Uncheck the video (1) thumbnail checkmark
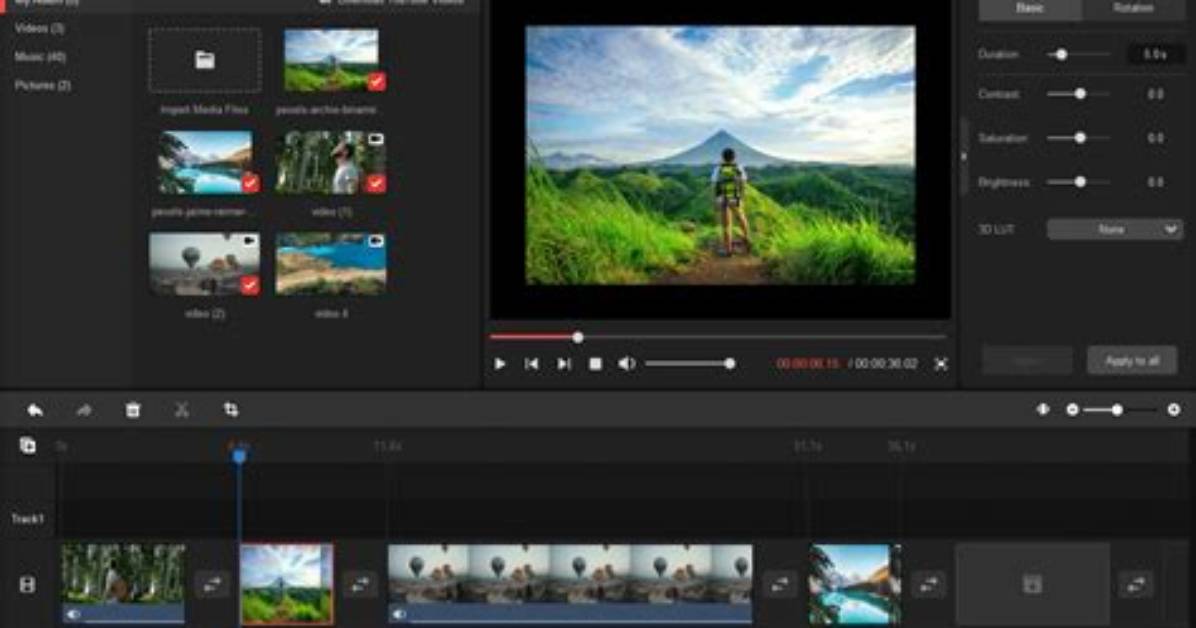Screen dimensions: 1196x628 click(375, 183)
